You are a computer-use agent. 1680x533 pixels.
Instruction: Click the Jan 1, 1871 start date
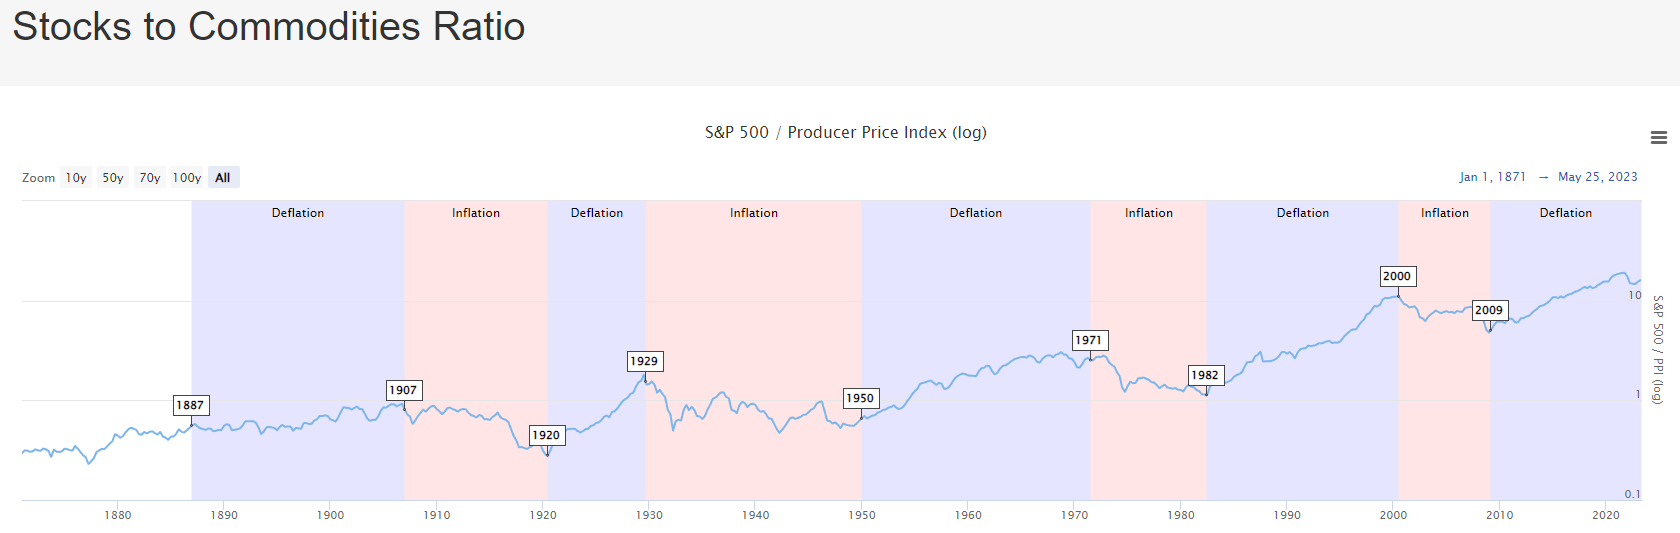[x=1492, y=177]
